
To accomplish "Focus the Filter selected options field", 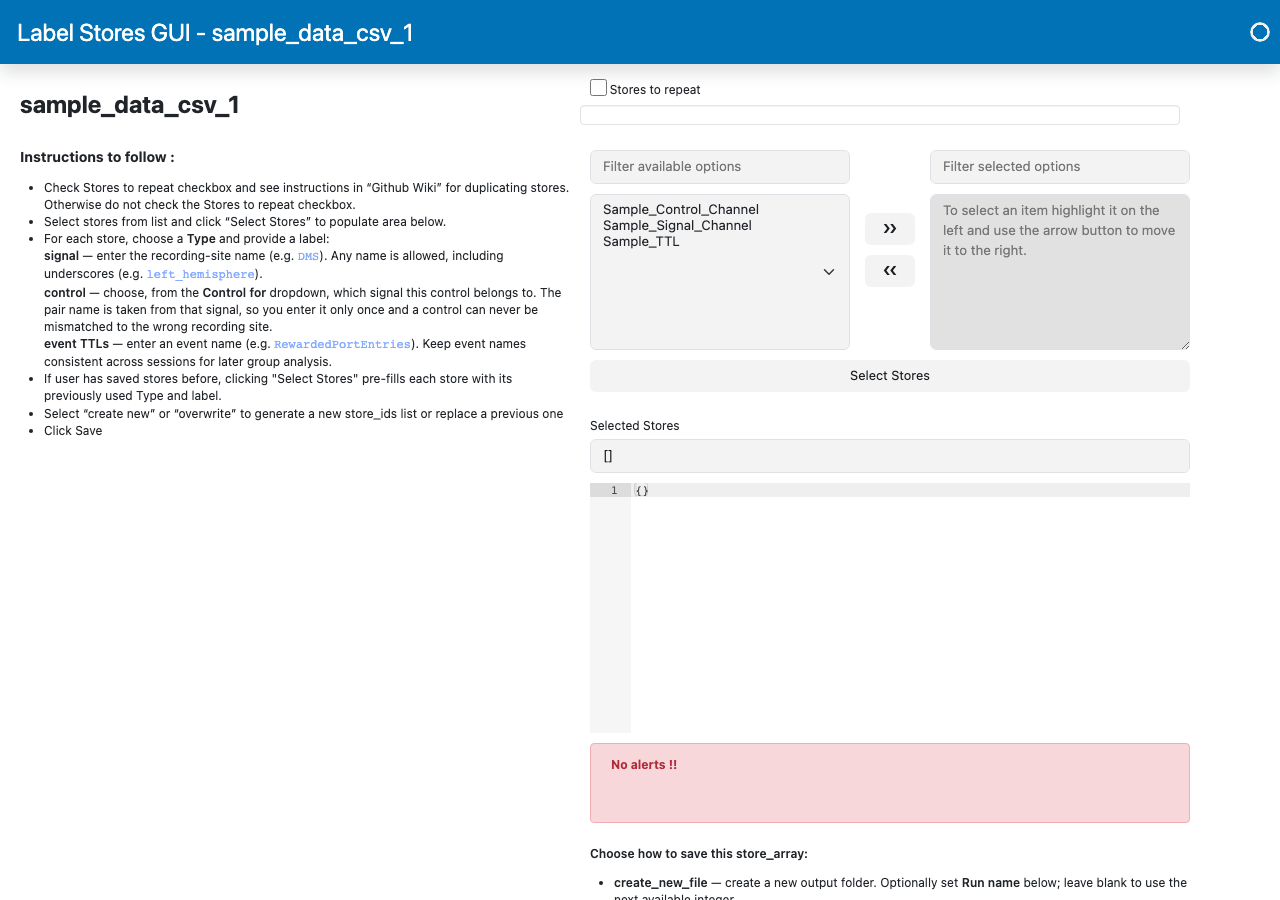I will click(1060, 167).
